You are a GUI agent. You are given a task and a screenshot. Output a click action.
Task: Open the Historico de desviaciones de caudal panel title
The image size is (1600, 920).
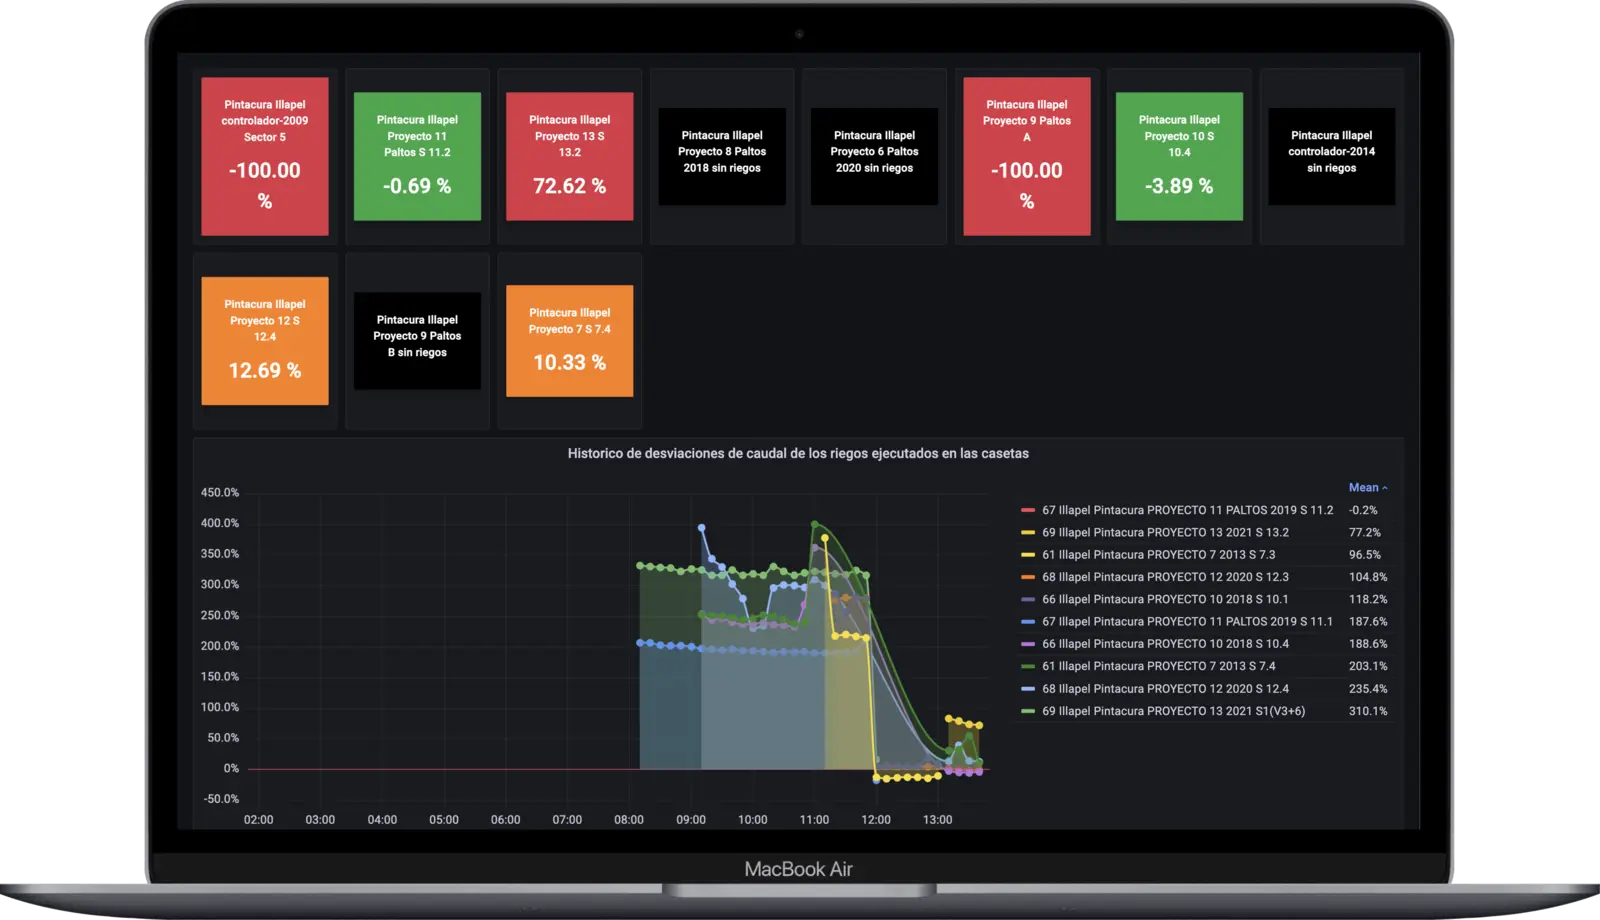(x=798, y=454)
